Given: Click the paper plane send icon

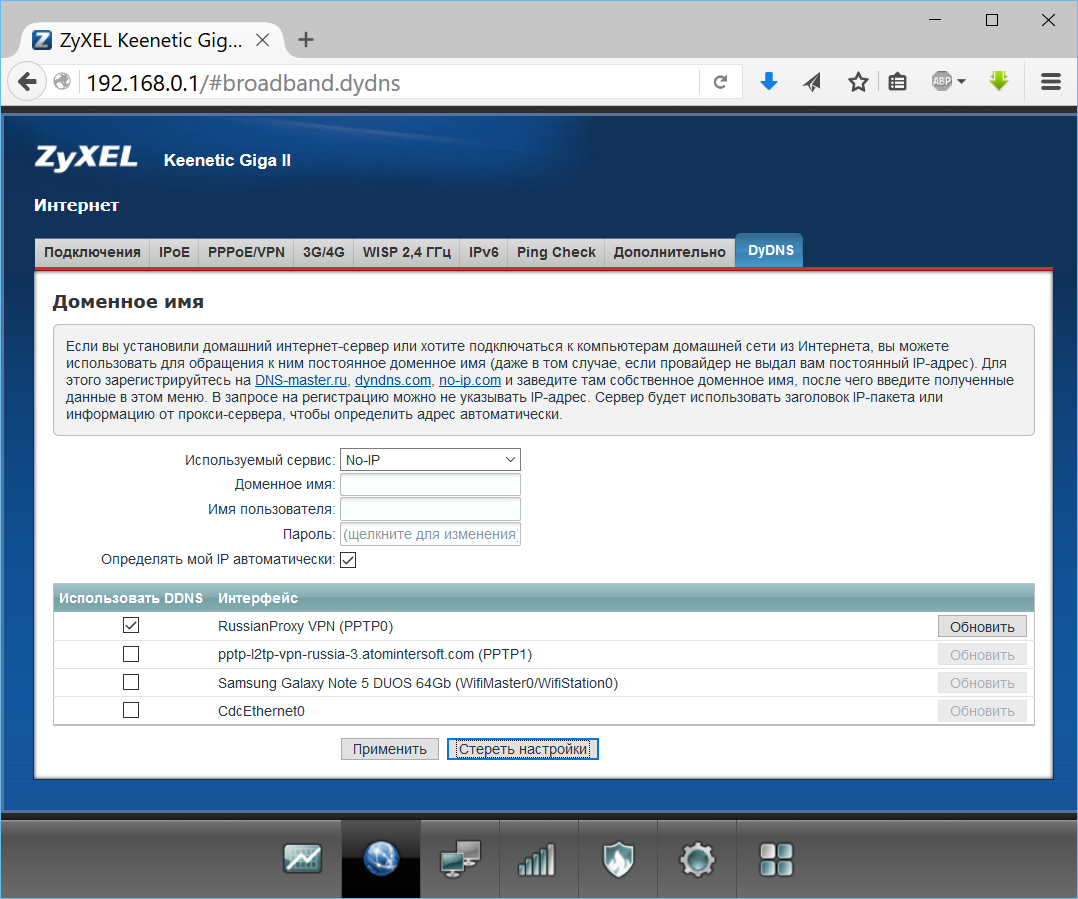Looking at the screenshot, I should 812,82.
